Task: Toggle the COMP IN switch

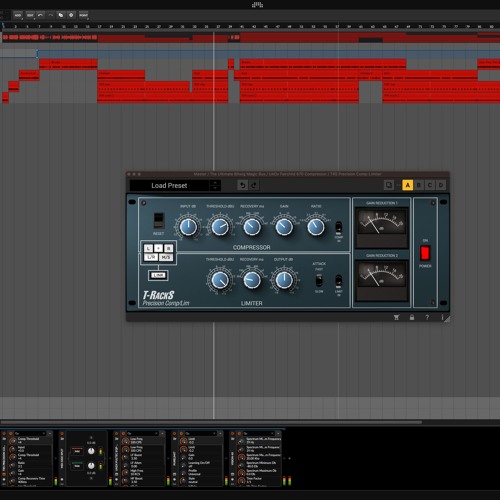Action: pos(338,227)
